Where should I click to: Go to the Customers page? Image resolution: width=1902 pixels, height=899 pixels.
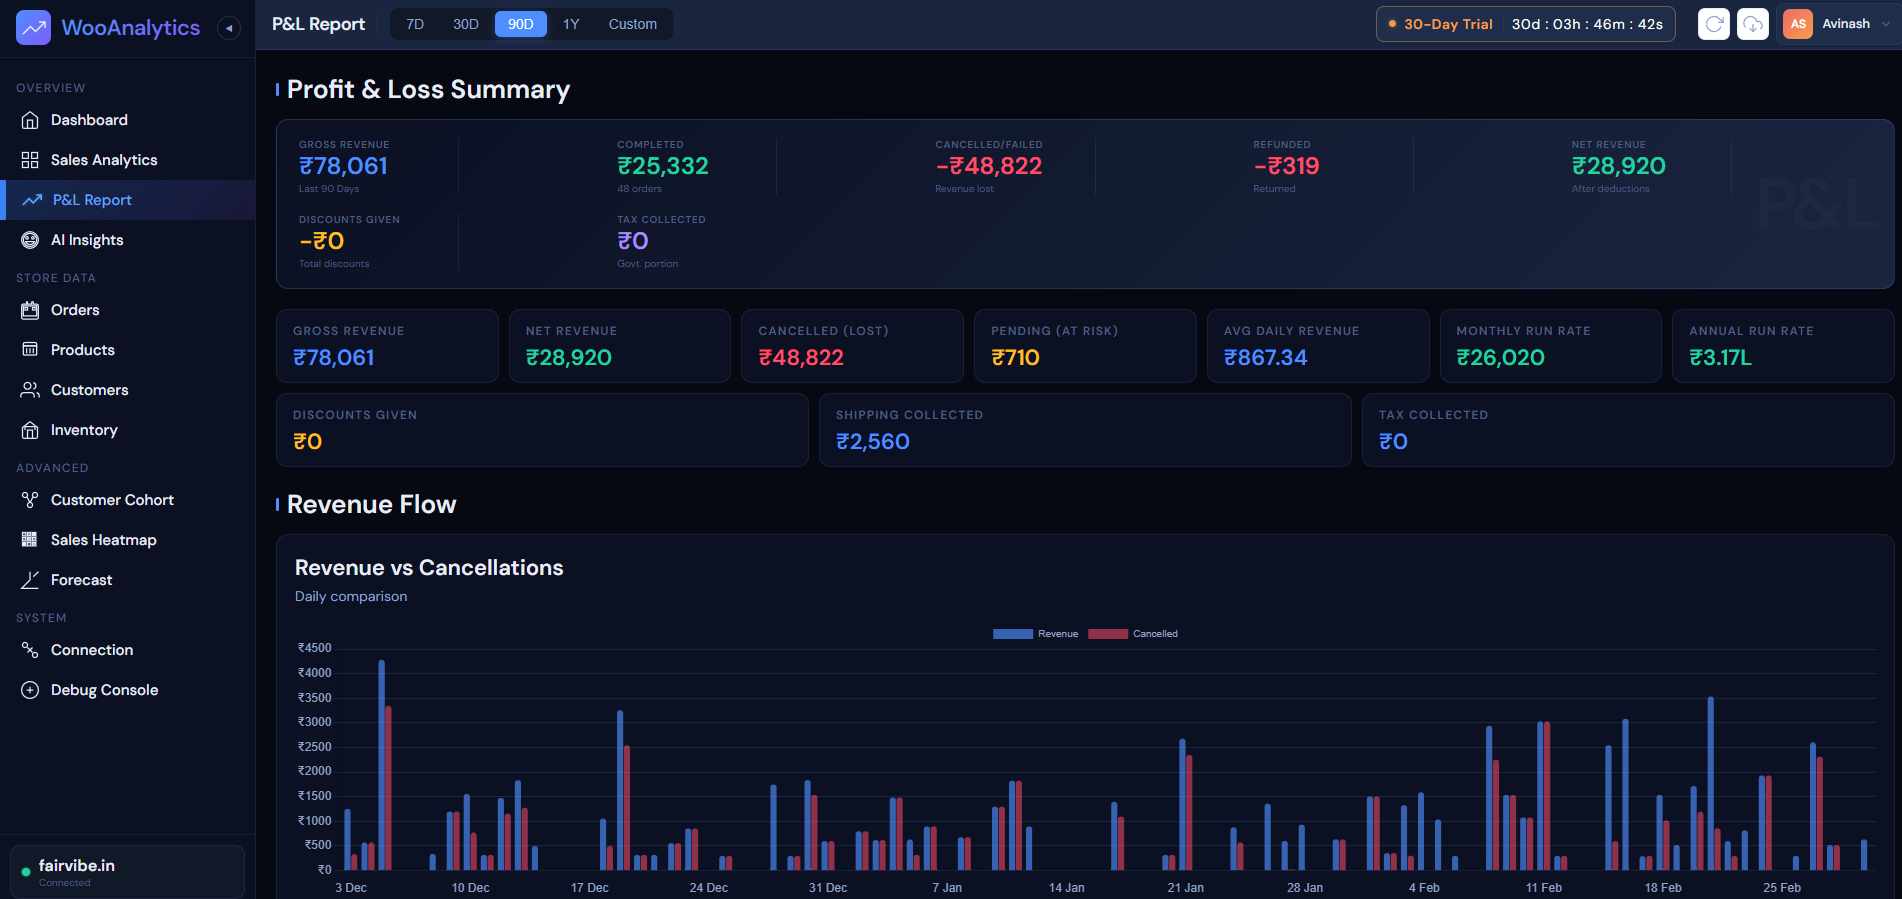[x=89, y=390]
